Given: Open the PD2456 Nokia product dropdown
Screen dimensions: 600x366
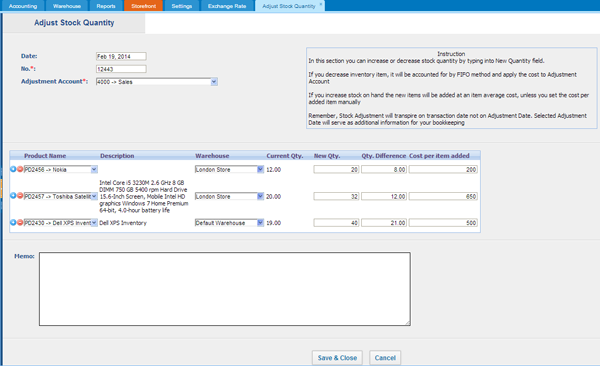Looking at the screenshot, I should click(x=94, y=169).
